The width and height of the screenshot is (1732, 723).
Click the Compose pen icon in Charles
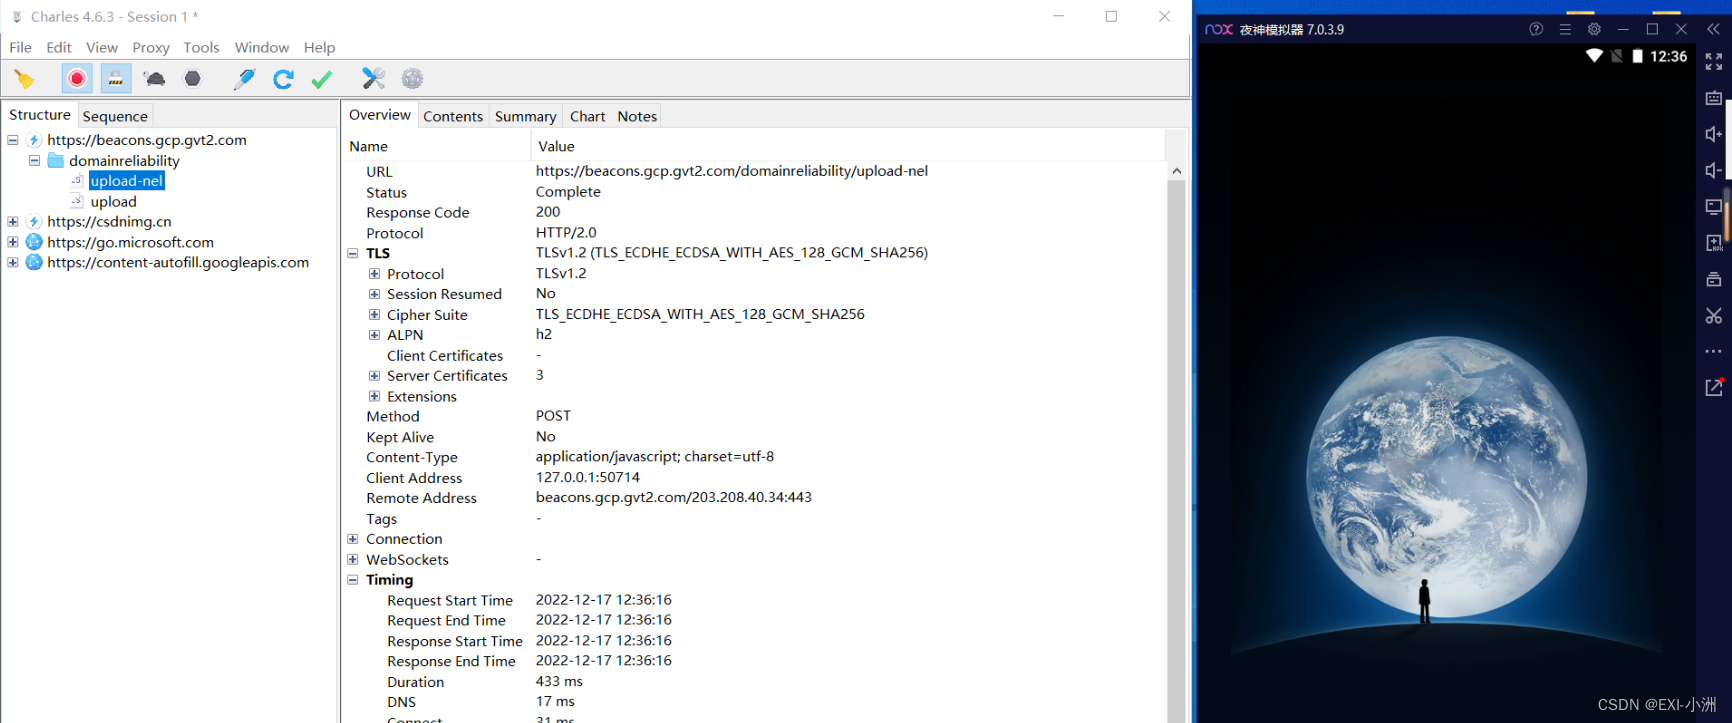pos(244,79)
